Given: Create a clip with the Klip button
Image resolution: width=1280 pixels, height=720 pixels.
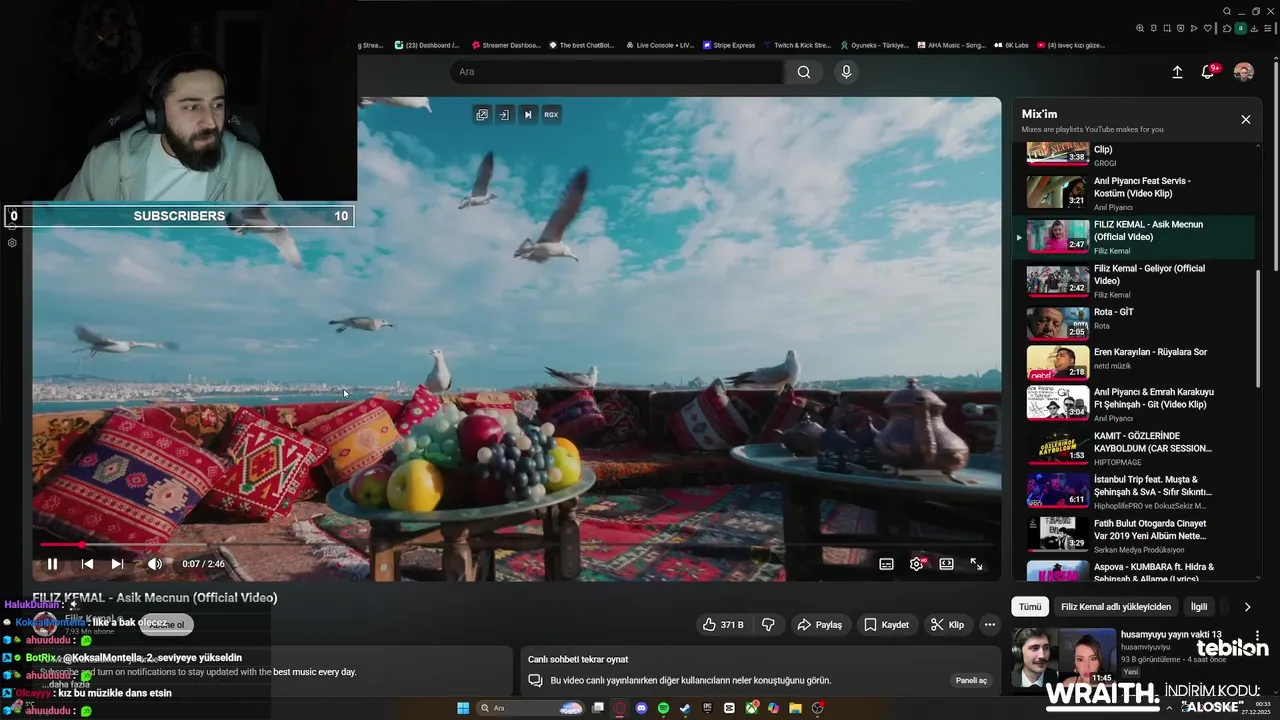Looking at the screenshot, I should point(947,624).
